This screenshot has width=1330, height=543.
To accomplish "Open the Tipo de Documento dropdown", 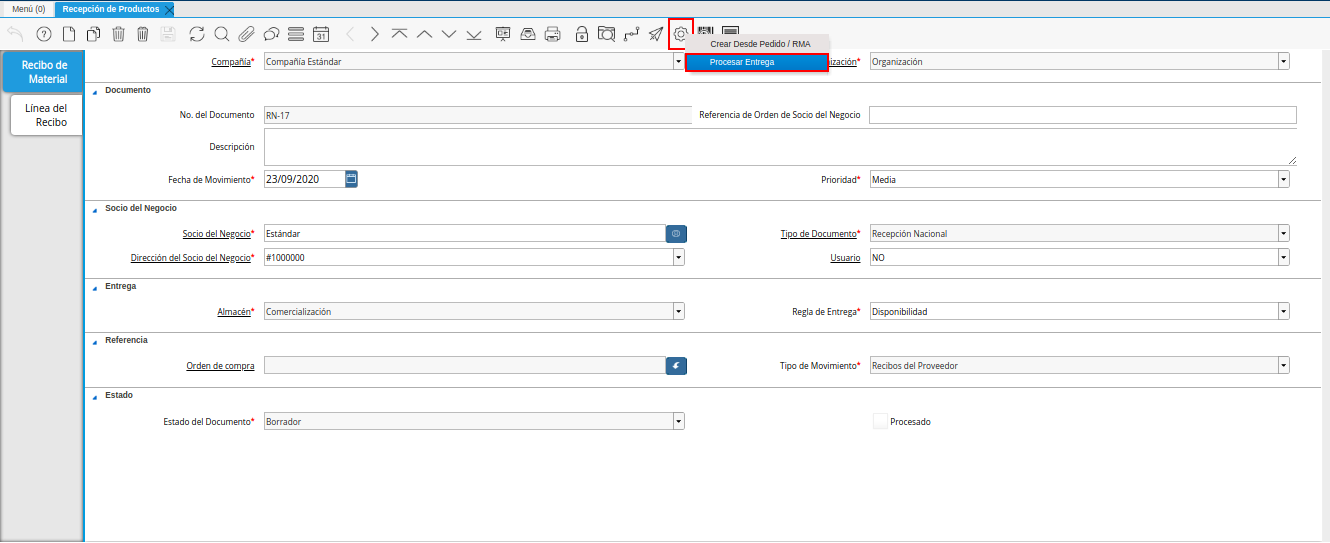I will pos(1283,234).
